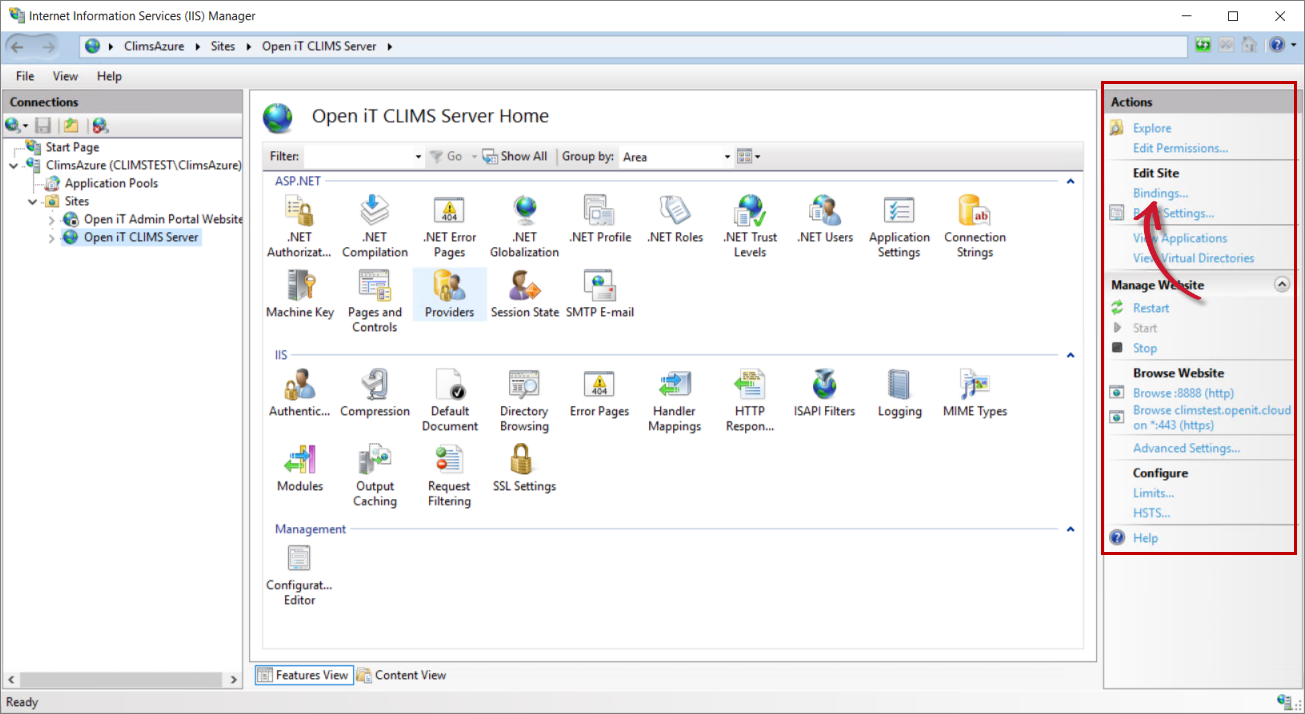Open the Providers feature

(x=449, y=293)
